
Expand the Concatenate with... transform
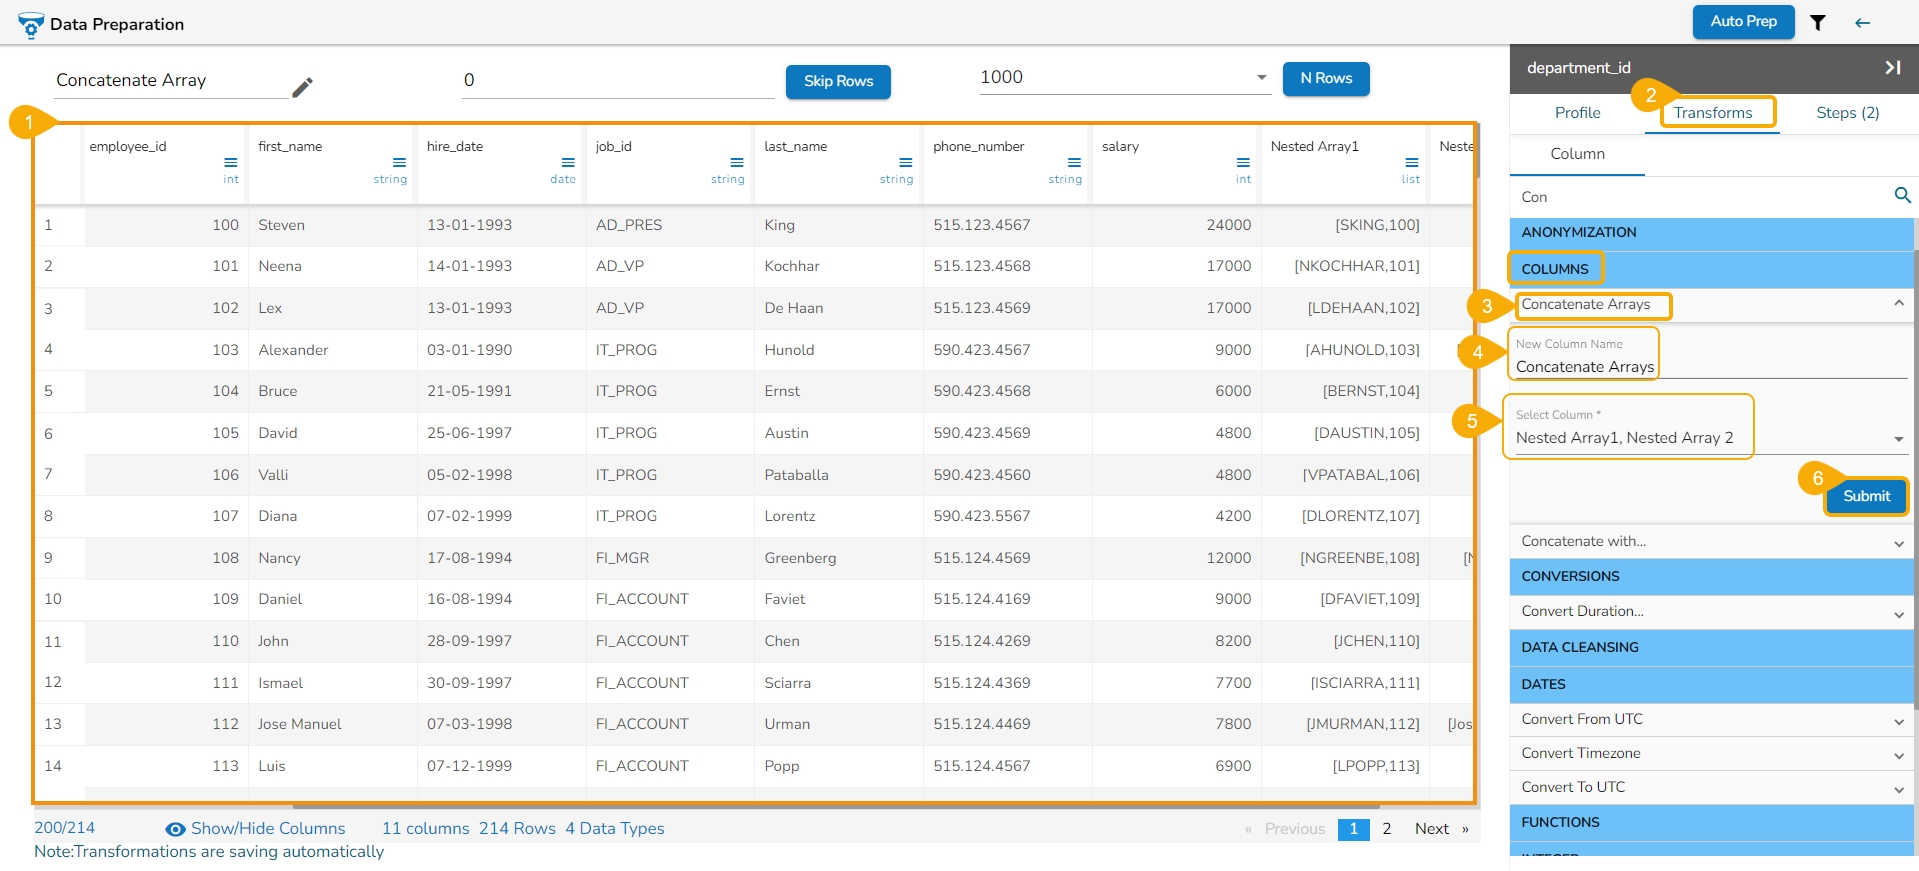[1898, 543]
